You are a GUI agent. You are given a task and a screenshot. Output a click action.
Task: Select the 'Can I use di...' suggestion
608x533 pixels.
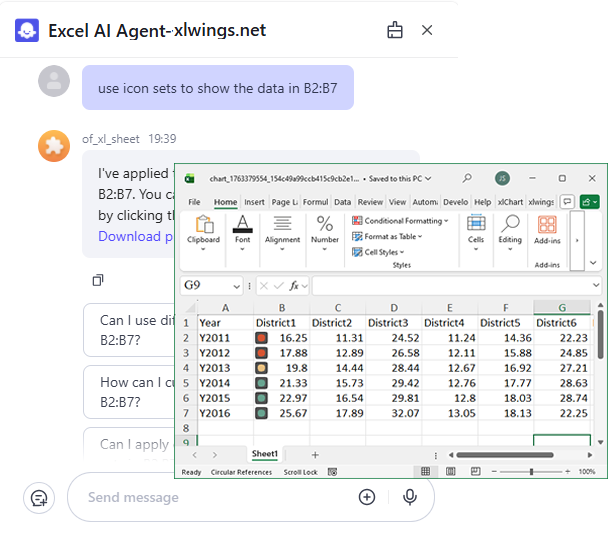pyautogui.click(x=129, y=330)
